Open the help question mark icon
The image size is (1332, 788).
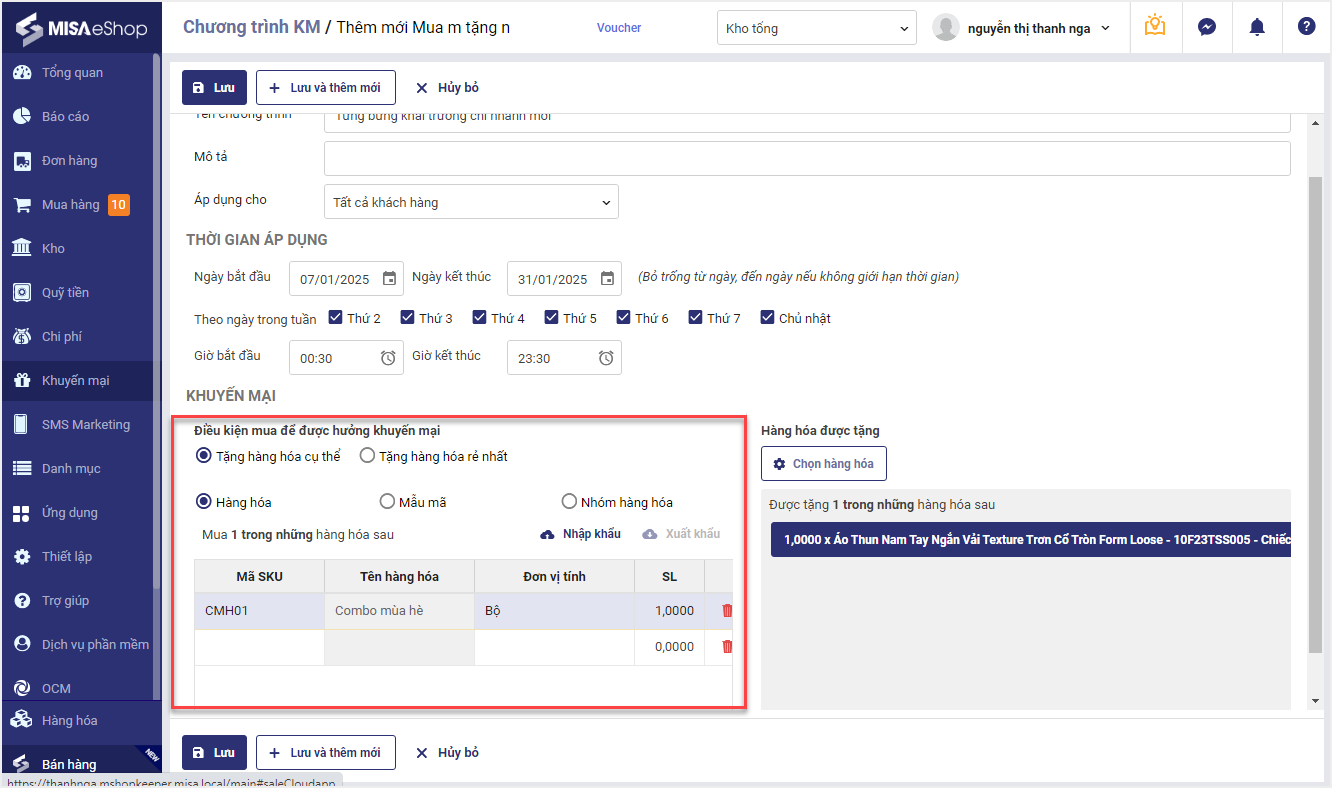point(1306,27)
